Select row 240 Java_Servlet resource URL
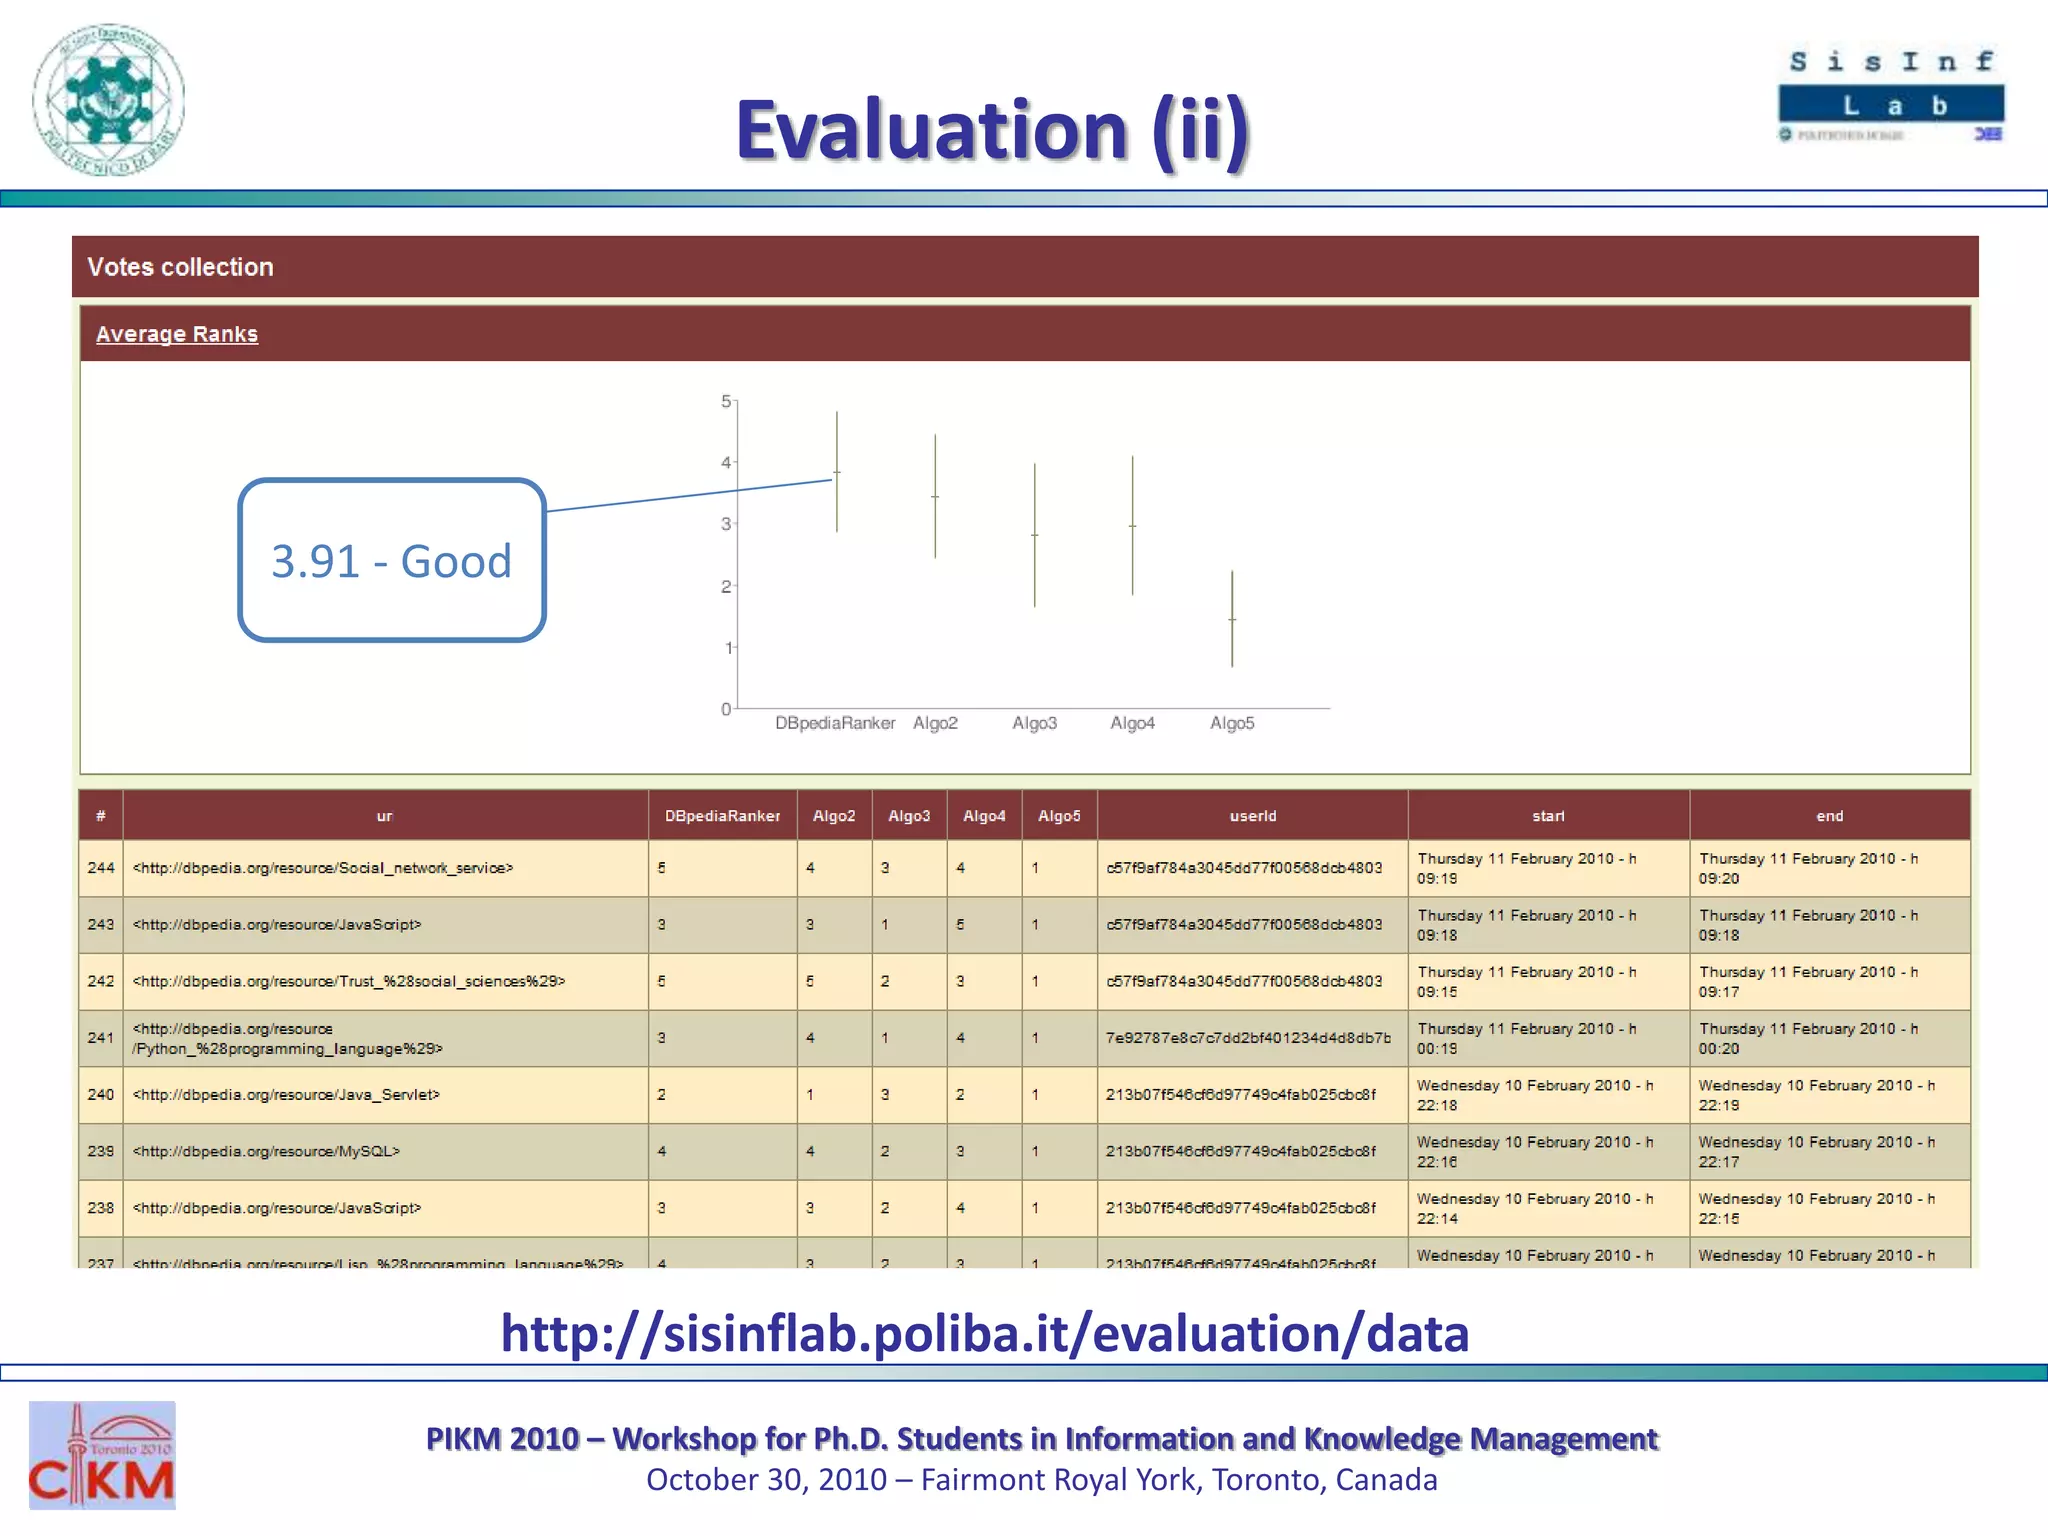The width and height of the screenshot is (2048, 1536). [x=286, y=1095]
